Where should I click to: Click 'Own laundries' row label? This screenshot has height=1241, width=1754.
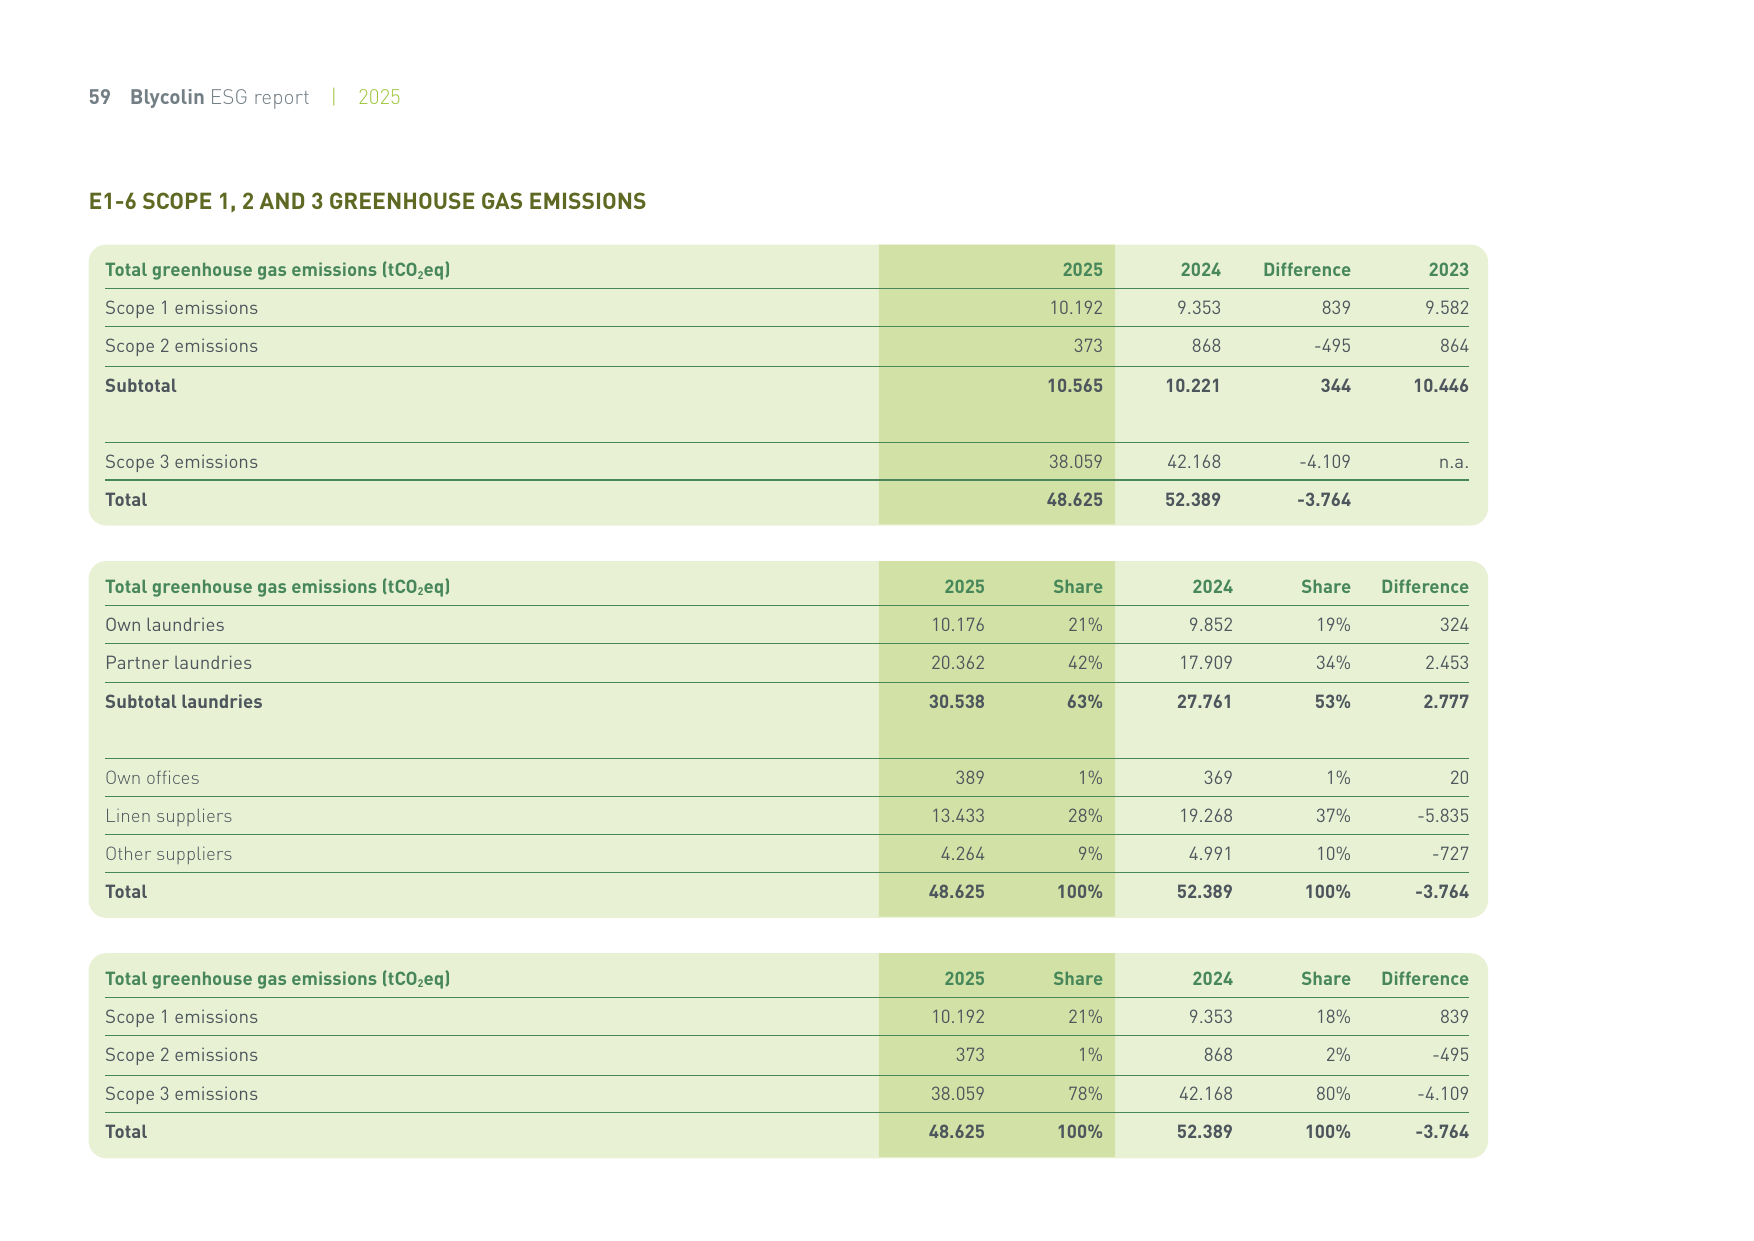coord(165,625)
